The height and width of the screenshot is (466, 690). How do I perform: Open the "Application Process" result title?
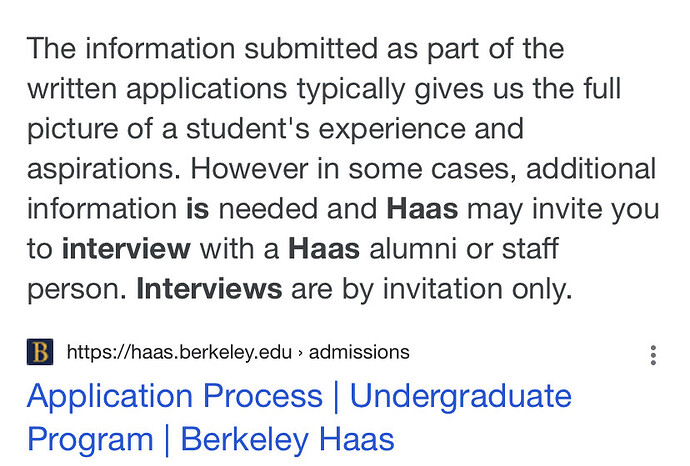pyautogui.click(x=175, y=396)
